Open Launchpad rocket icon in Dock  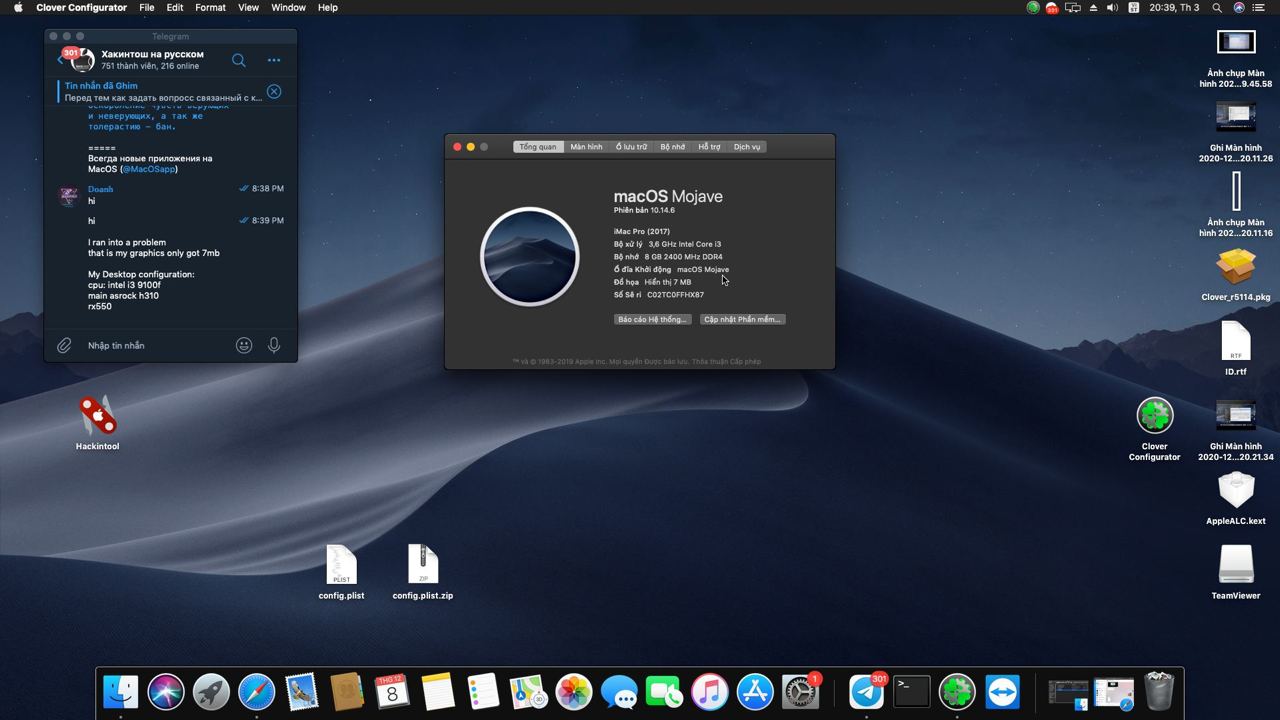coord(211,692)
